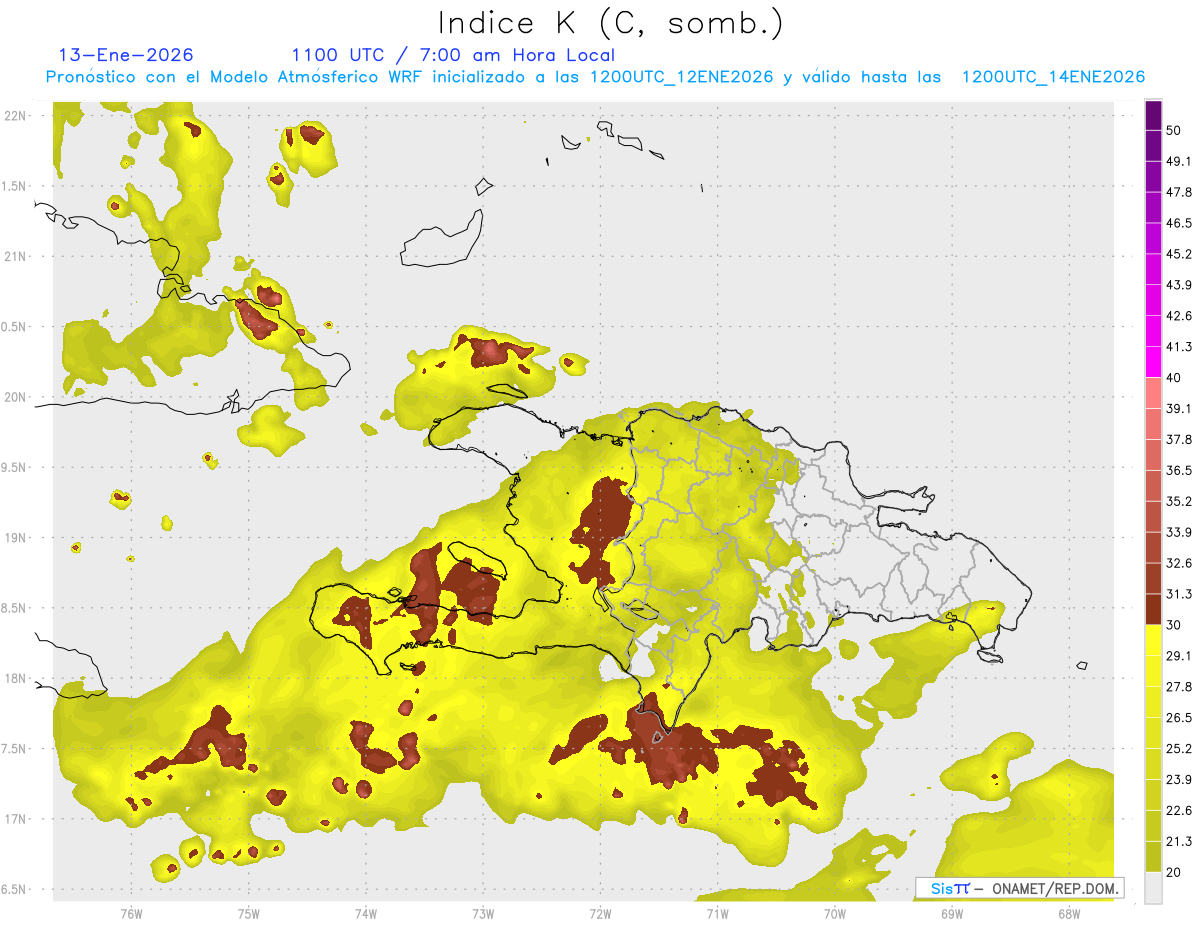Select the 70W longitude label
Viewport: 1200px width, 927px height.
(x=835, y=913)
